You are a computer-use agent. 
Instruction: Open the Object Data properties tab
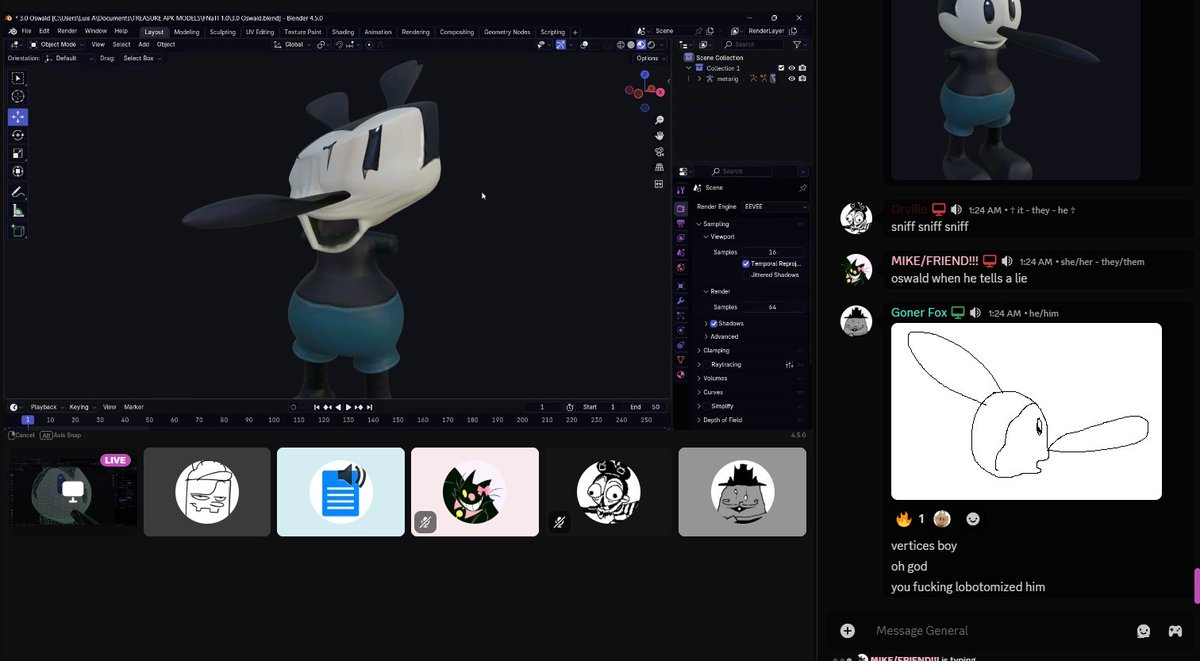(x=680, y=359)
